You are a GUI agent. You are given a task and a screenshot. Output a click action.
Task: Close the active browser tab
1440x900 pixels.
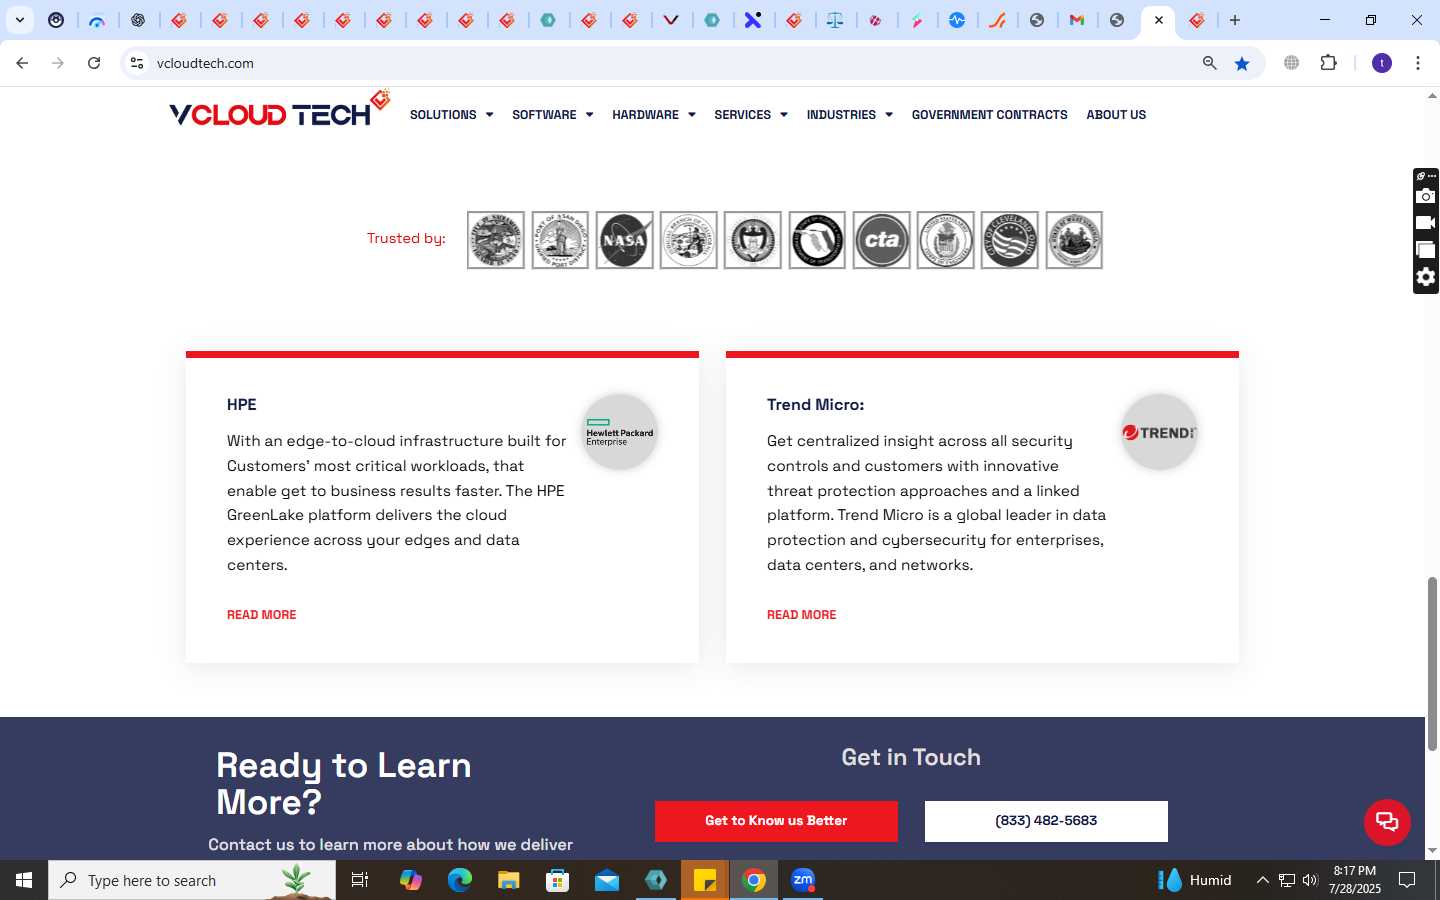pos(1159,20)
